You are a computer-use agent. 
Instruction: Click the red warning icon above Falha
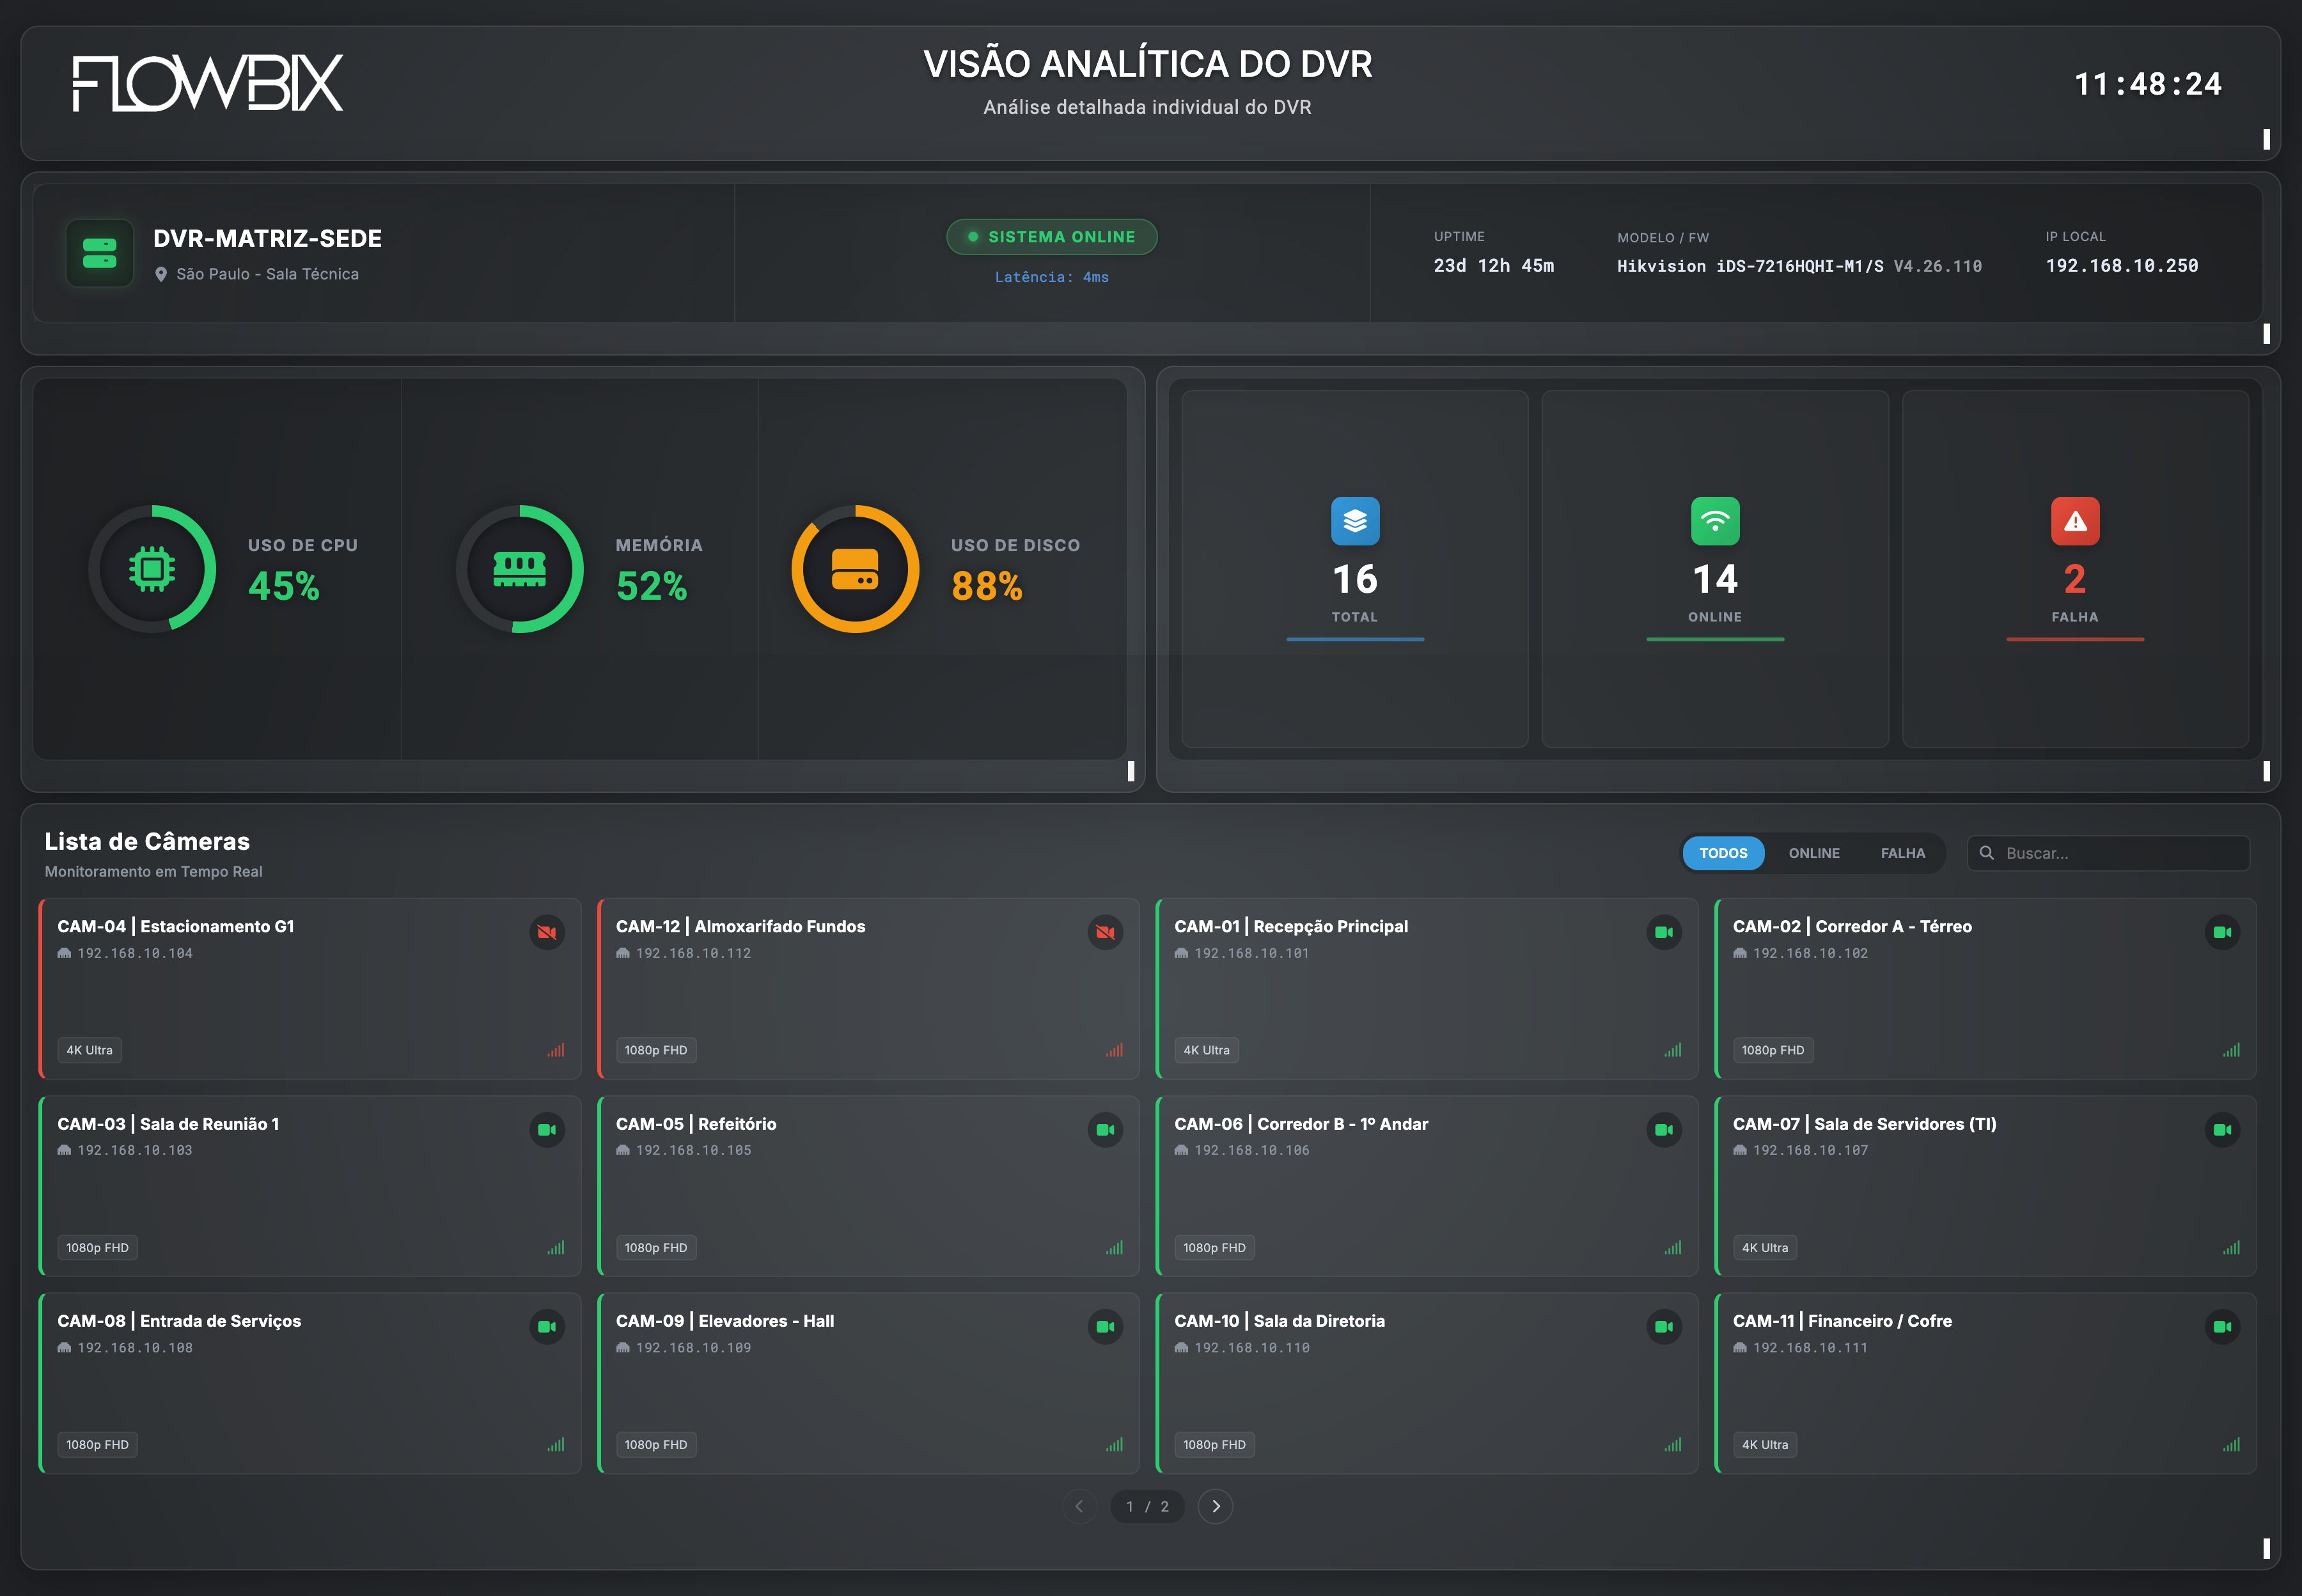tap(2075, 521)
